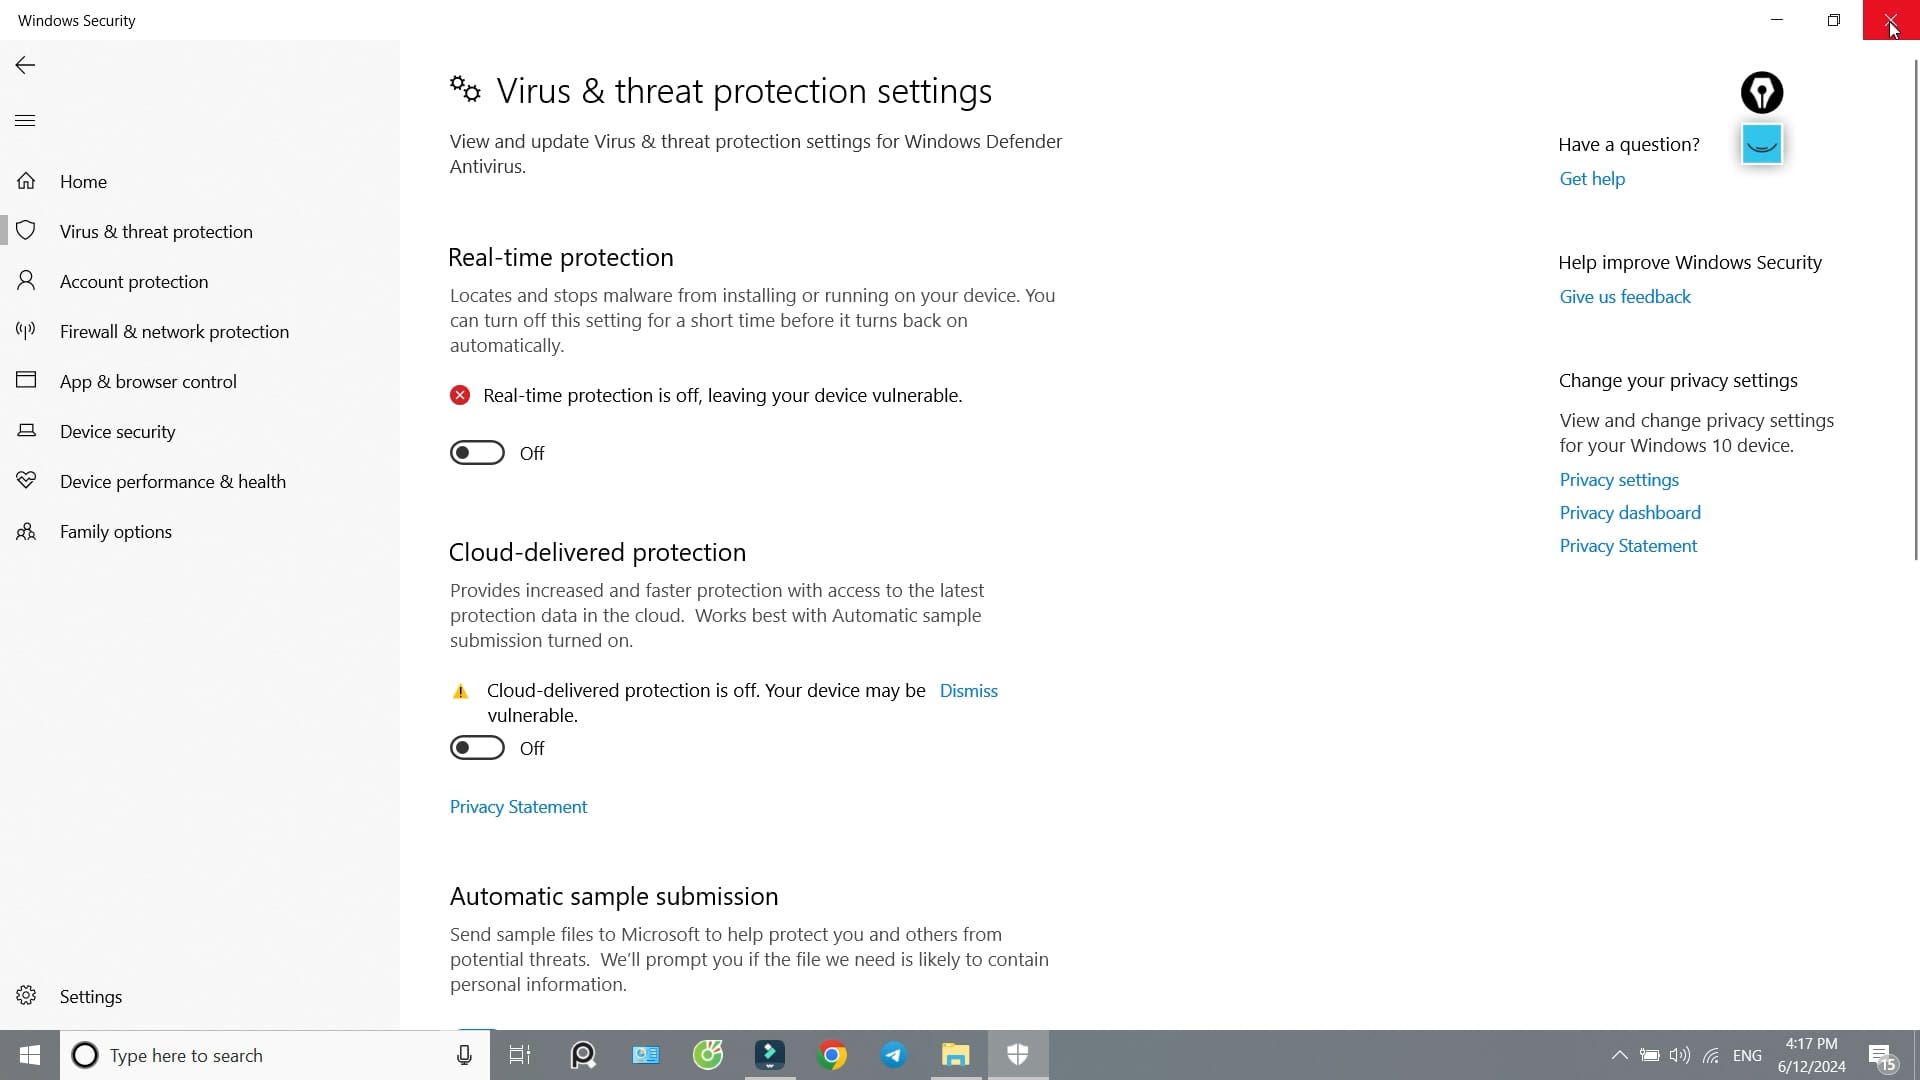Screen dimensions: 1920x1080
Task: Click the Family options people icon
Action: tap(26, 531)
